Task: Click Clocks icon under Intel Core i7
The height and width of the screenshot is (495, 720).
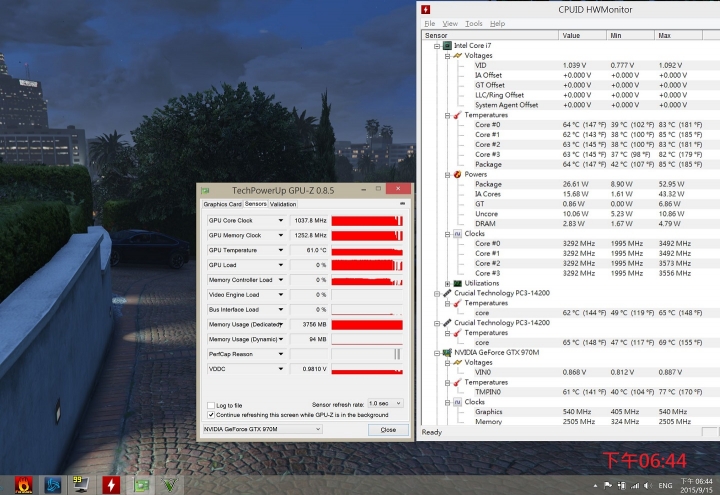Action: coord(457,234)
